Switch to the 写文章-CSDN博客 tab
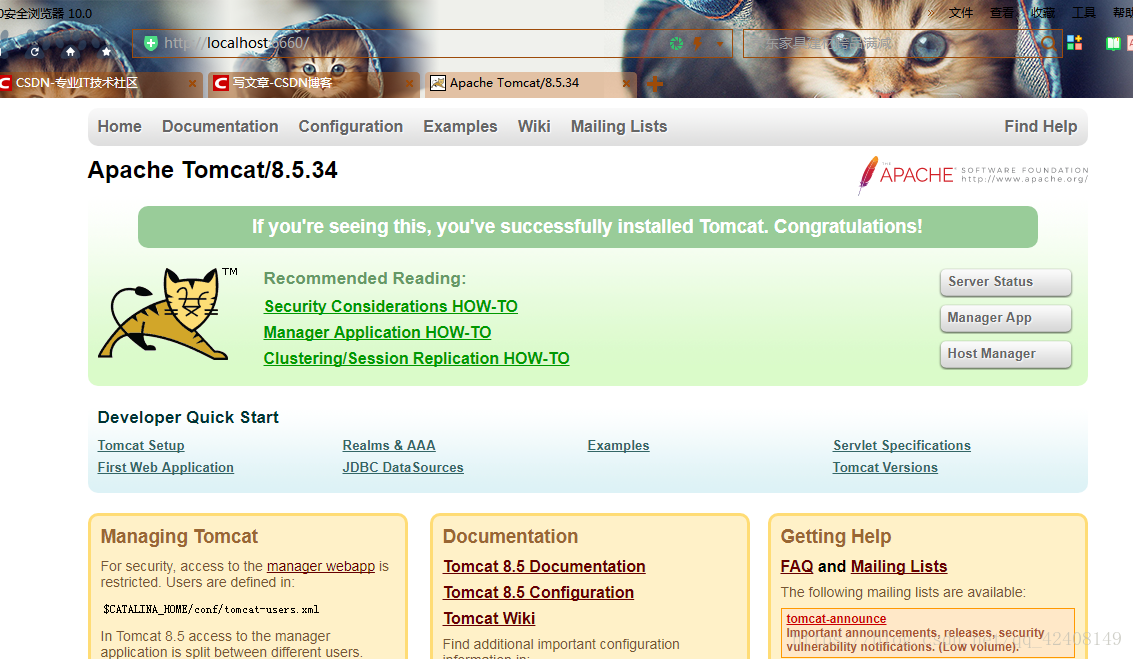Screen dimensions: 1133x659 pyautogui.click(x=313, y=84)
